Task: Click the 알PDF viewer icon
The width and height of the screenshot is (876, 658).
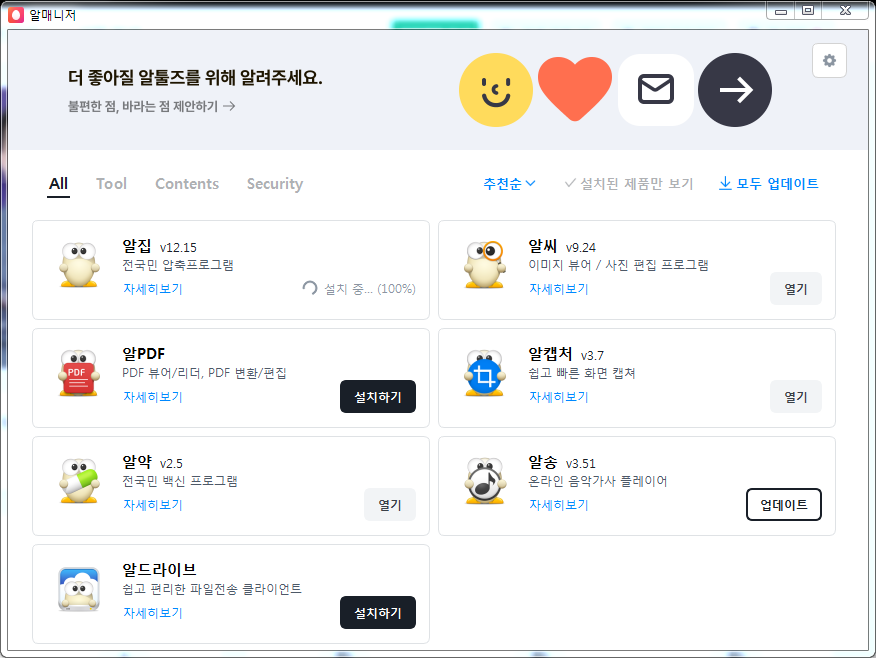Action: 79,372
